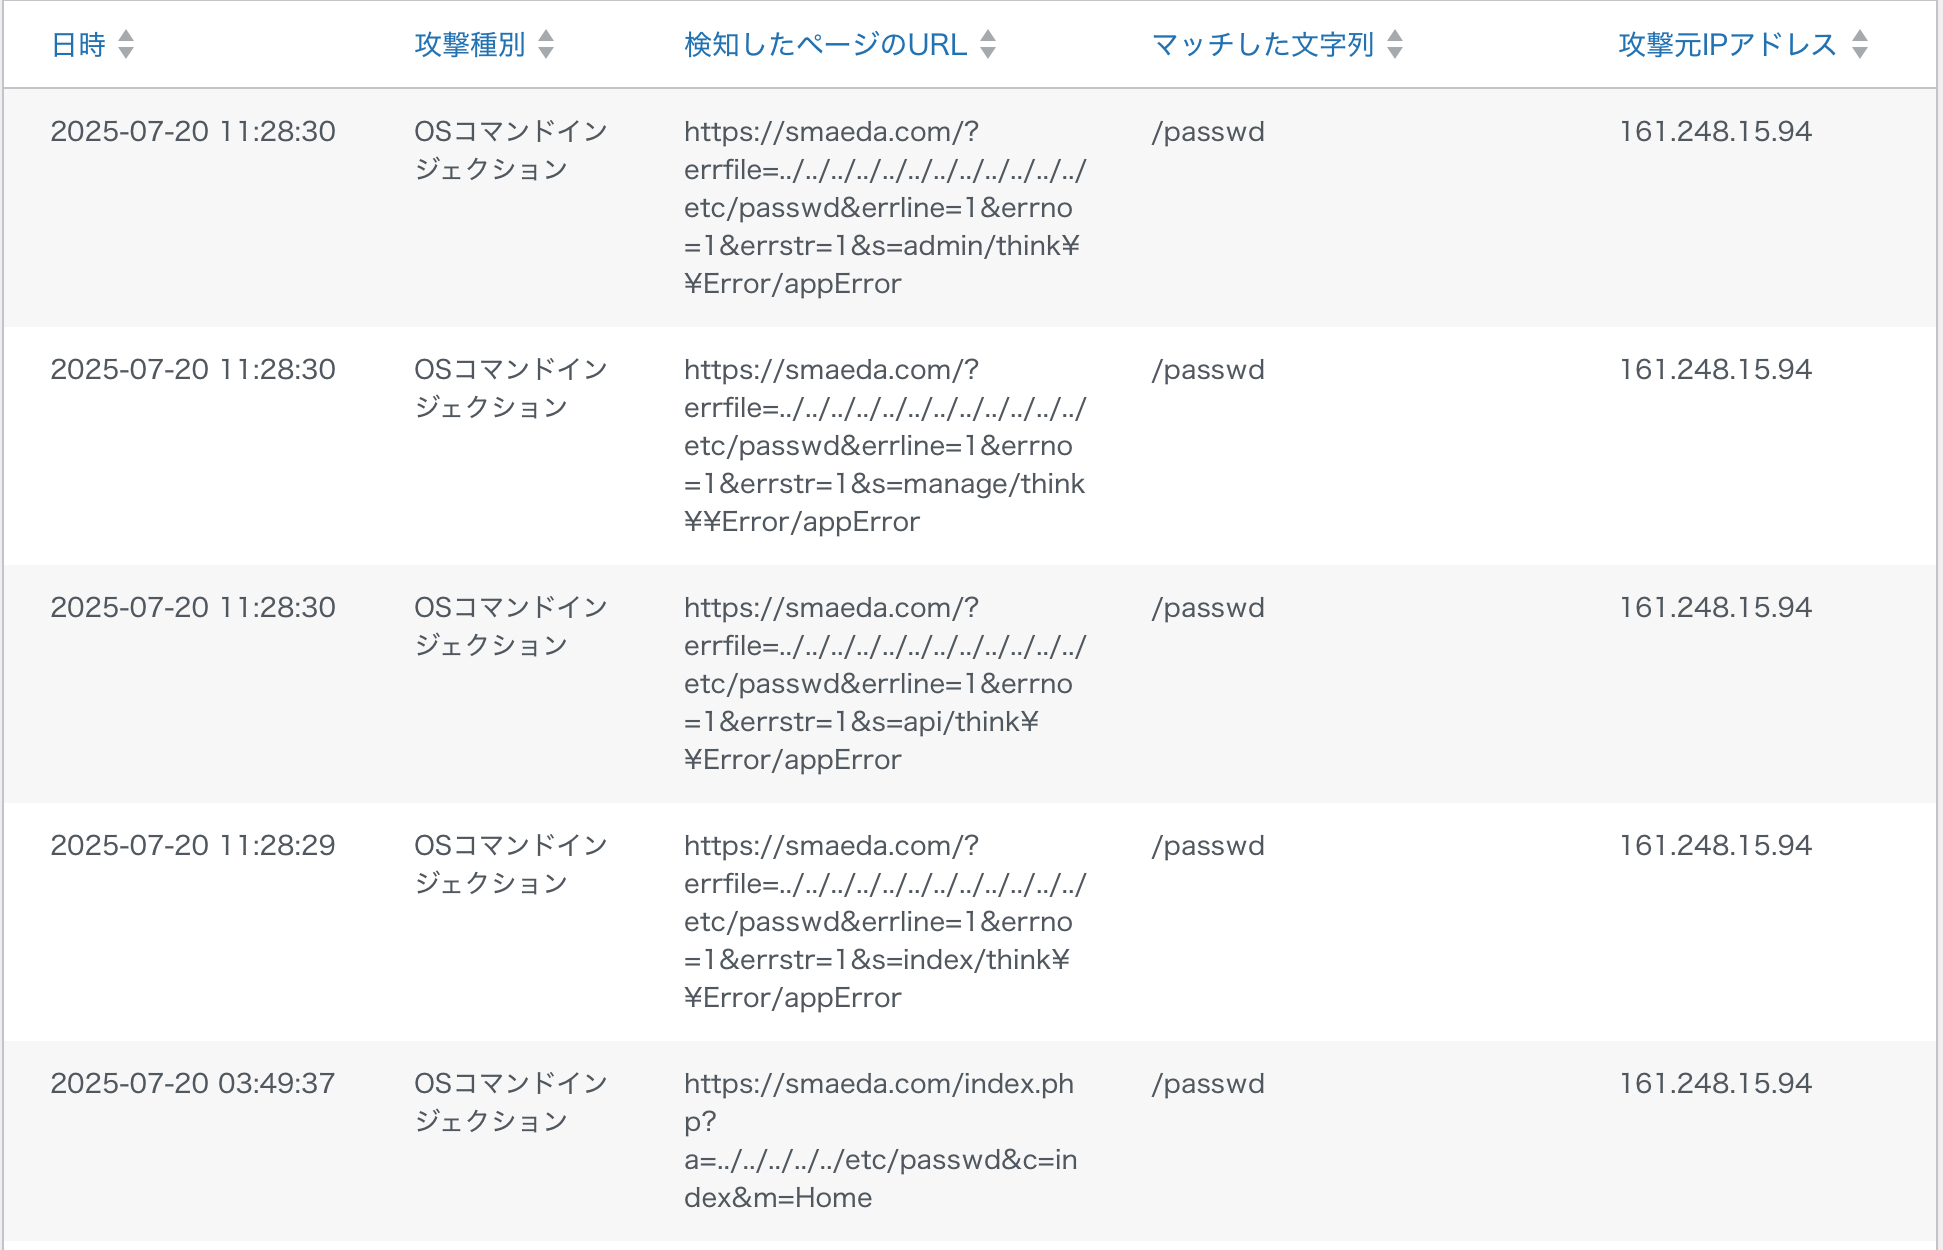The image size is (1943, 1250).
Task: Click the 2025-07-20 03:49:37 timestamp cell
Action: pos(193,1084)
